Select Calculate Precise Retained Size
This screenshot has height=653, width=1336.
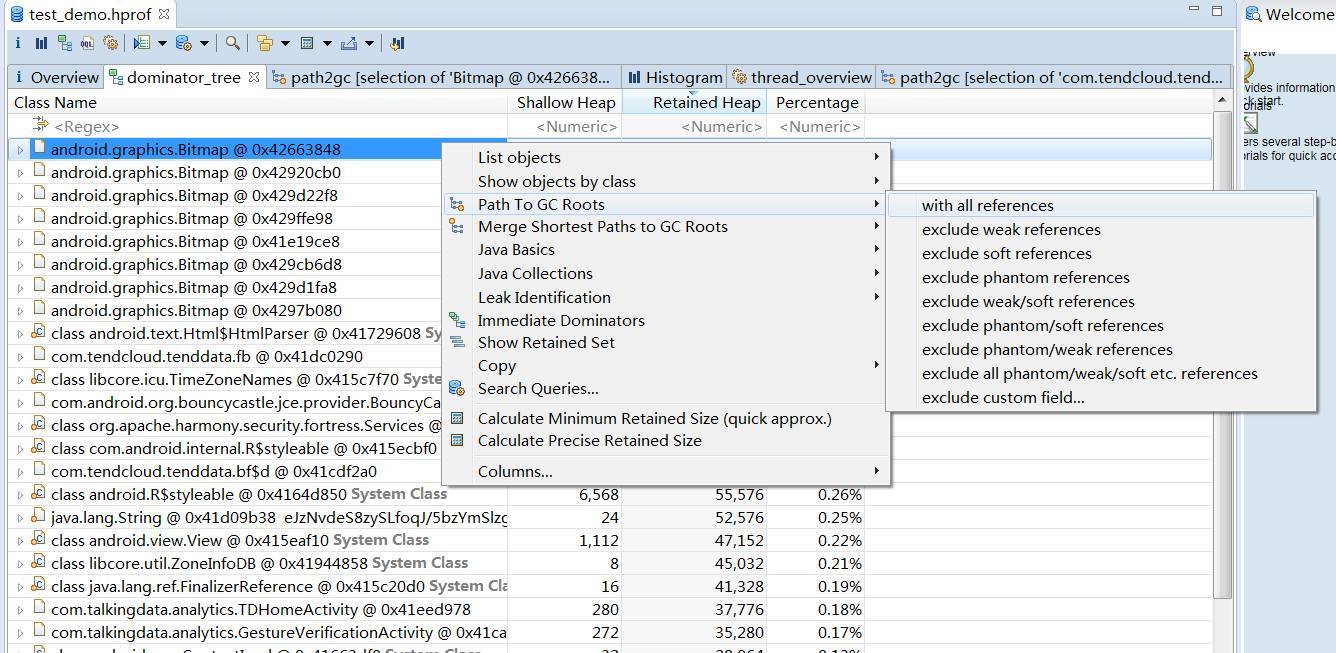point(666,440)
